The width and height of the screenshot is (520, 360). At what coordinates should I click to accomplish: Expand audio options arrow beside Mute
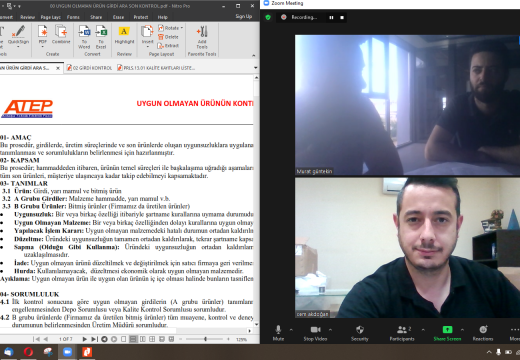point(291,330)
